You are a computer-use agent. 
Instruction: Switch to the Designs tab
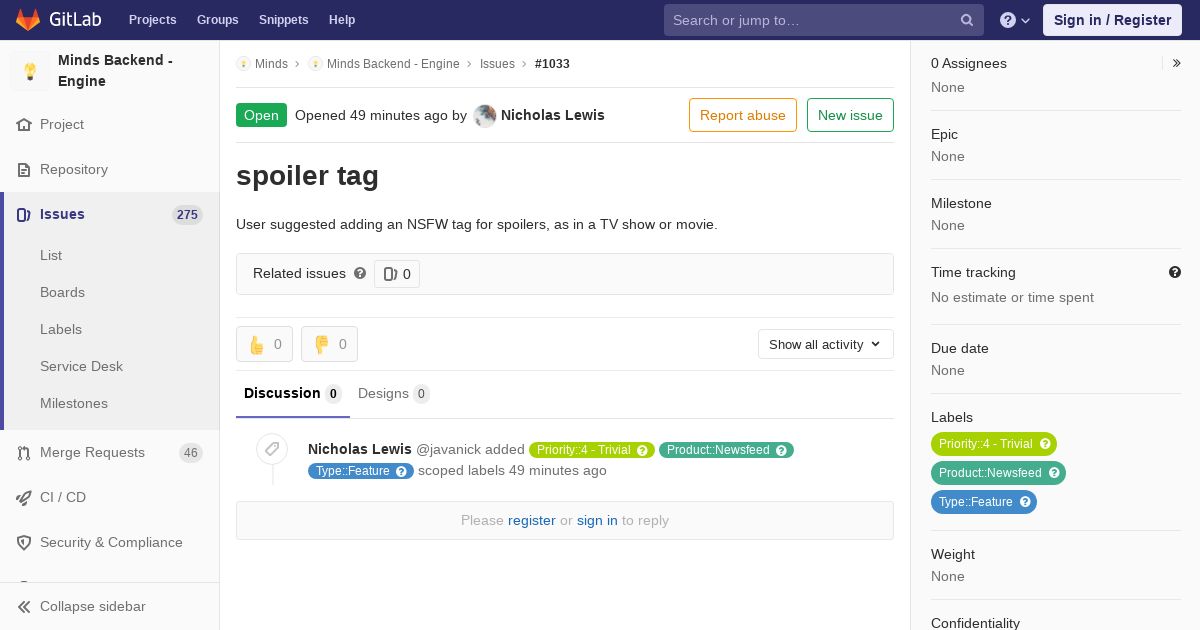[394, 394]
